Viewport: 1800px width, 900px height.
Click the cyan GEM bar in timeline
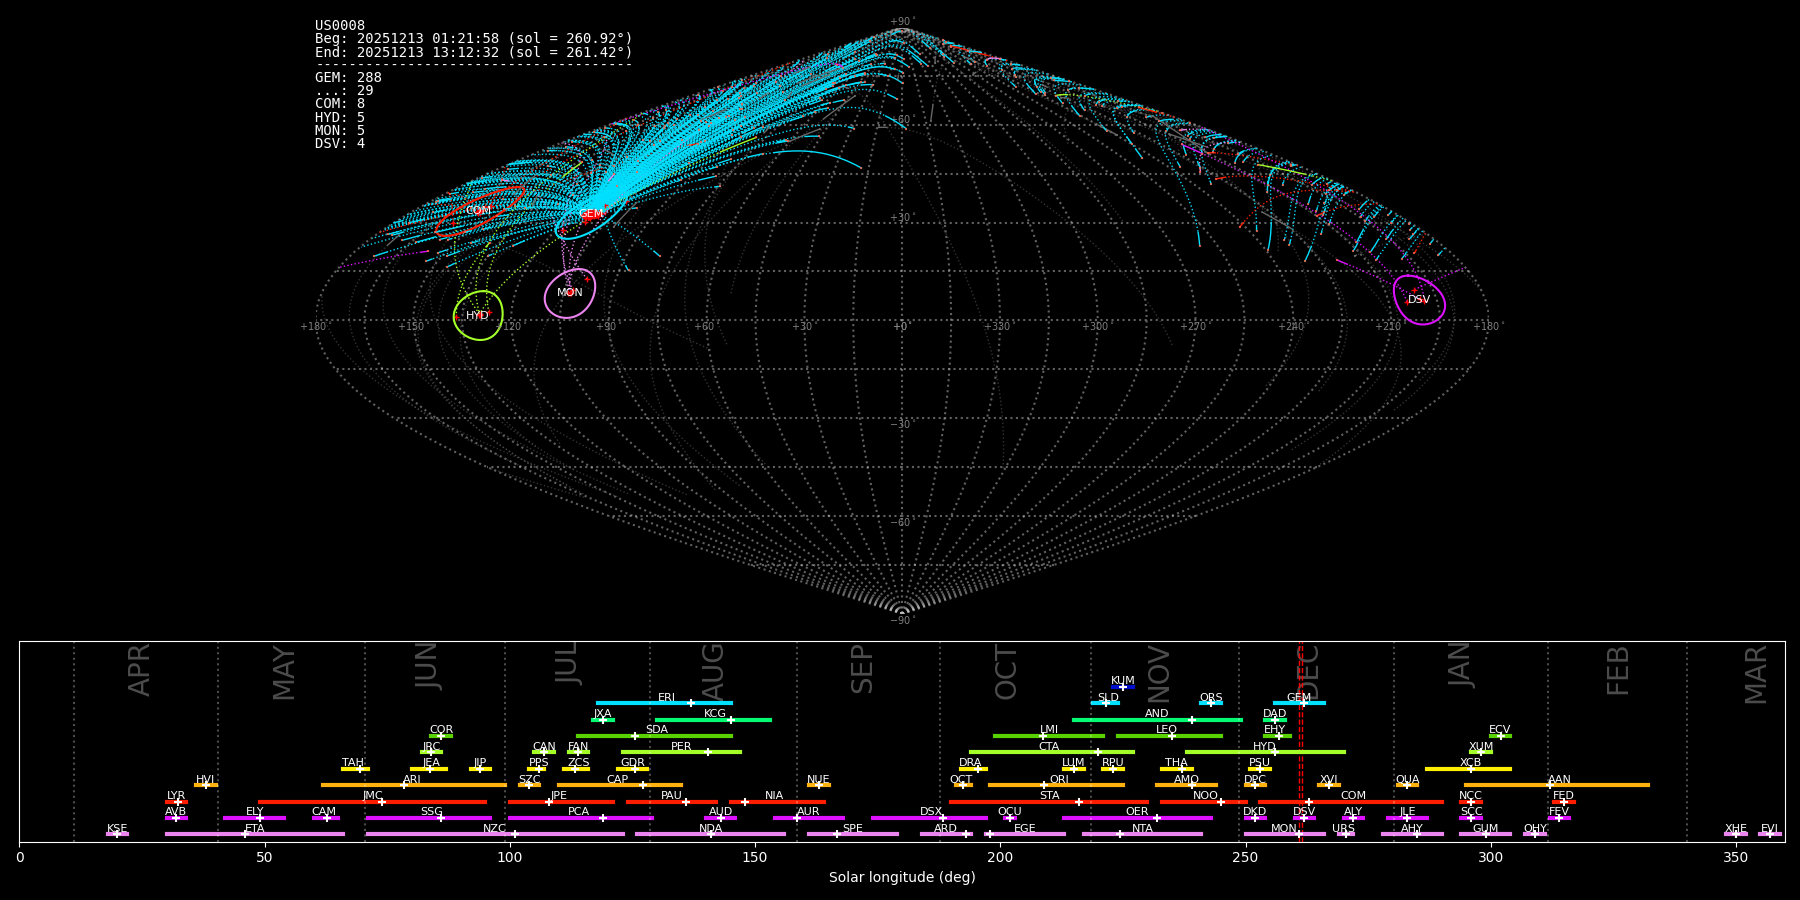[x=1299, y=703]
